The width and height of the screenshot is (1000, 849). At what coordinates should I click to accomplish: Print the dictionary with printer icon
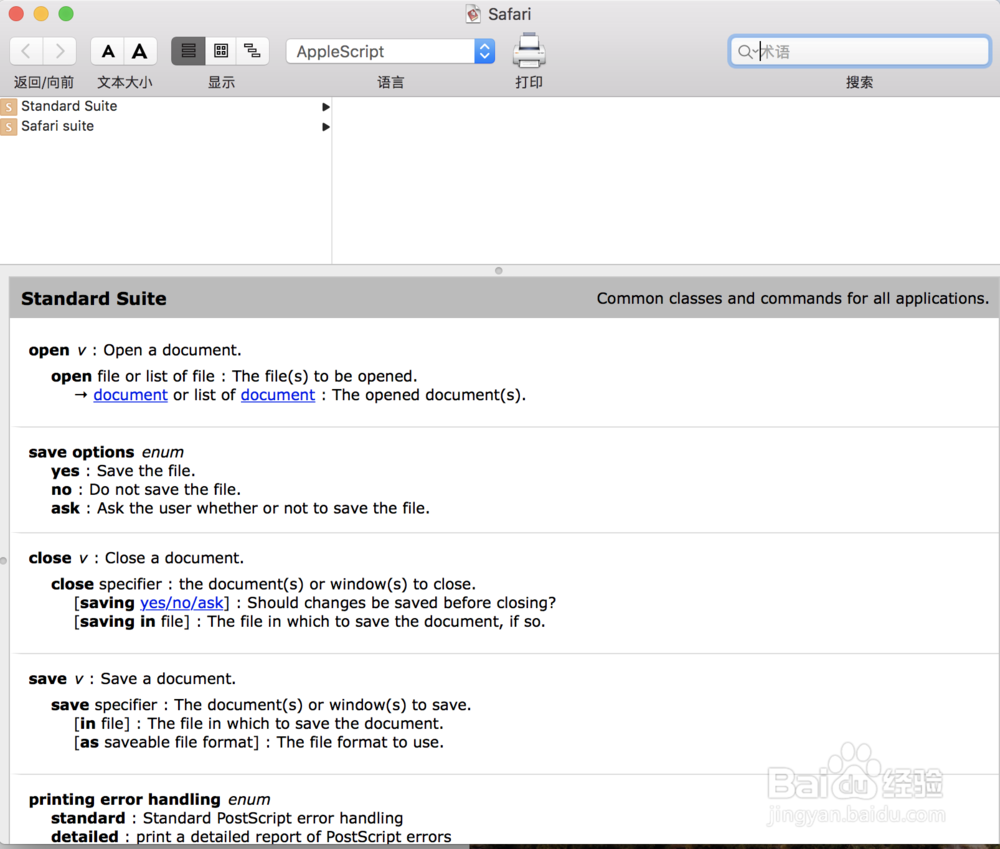[x=529, y=50]
